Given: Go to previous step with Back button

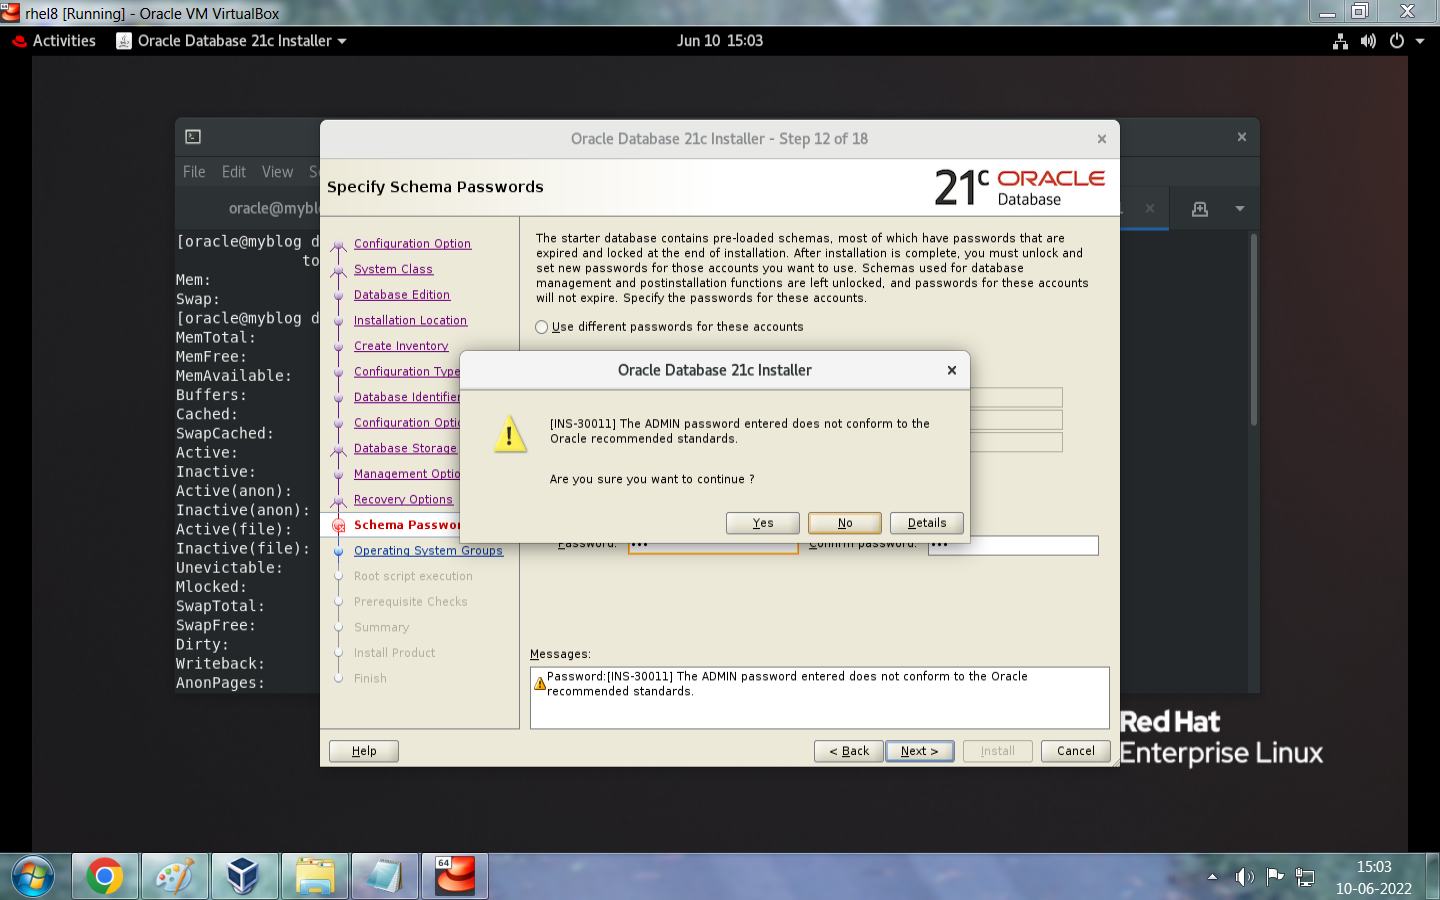Looking at the screenshot, I should pyautogui.click(x=849, y=751).
